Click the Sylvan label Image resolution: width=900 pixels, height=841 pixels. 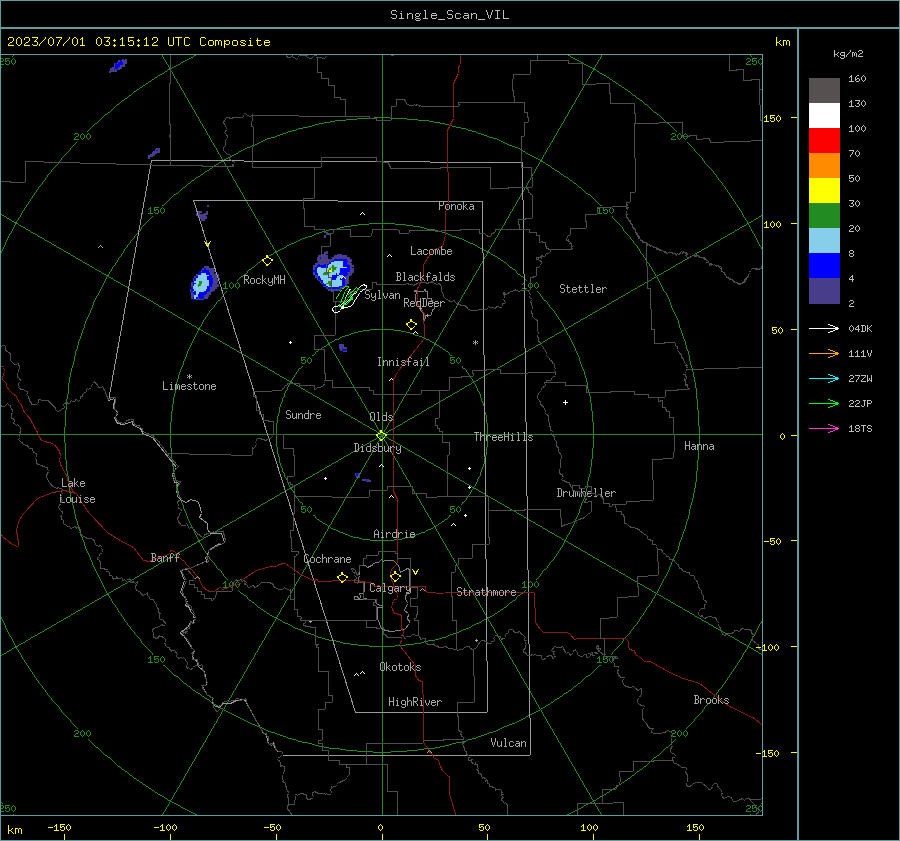(x=382, y=295)
